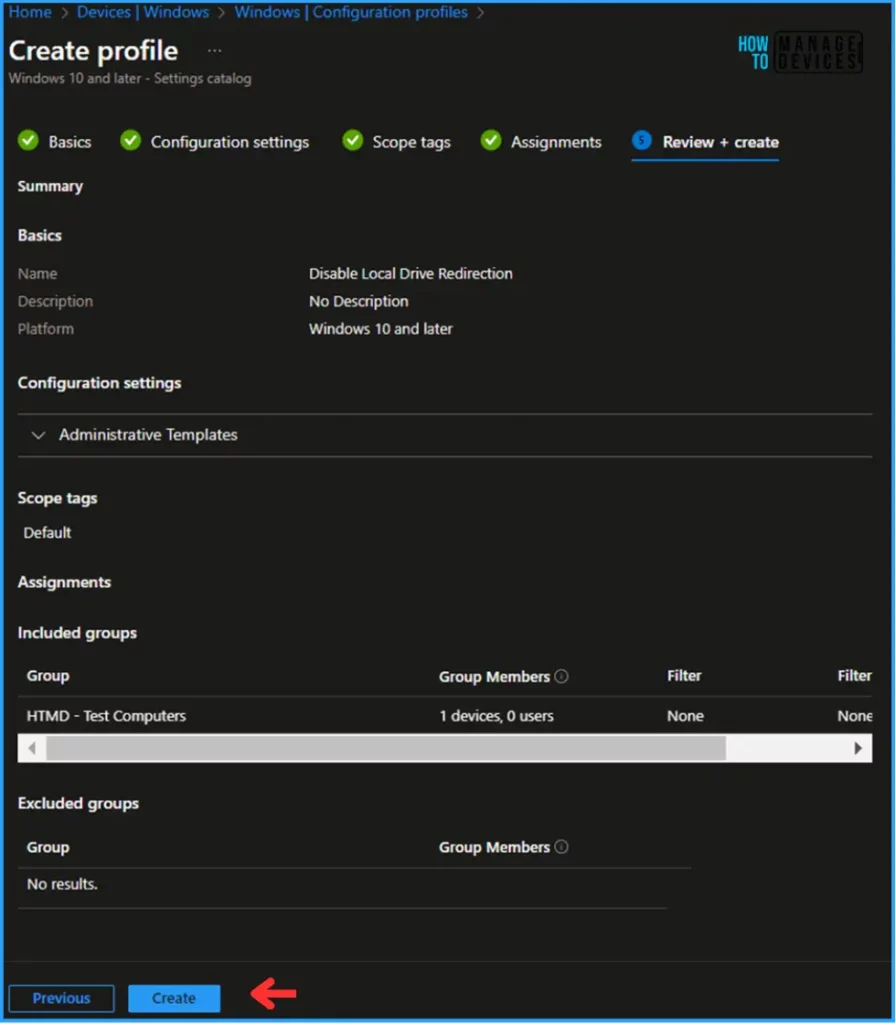This screenshot has height=1024, width=896.
Task: Click first 'None' filter cell
Action: [685, 716]
